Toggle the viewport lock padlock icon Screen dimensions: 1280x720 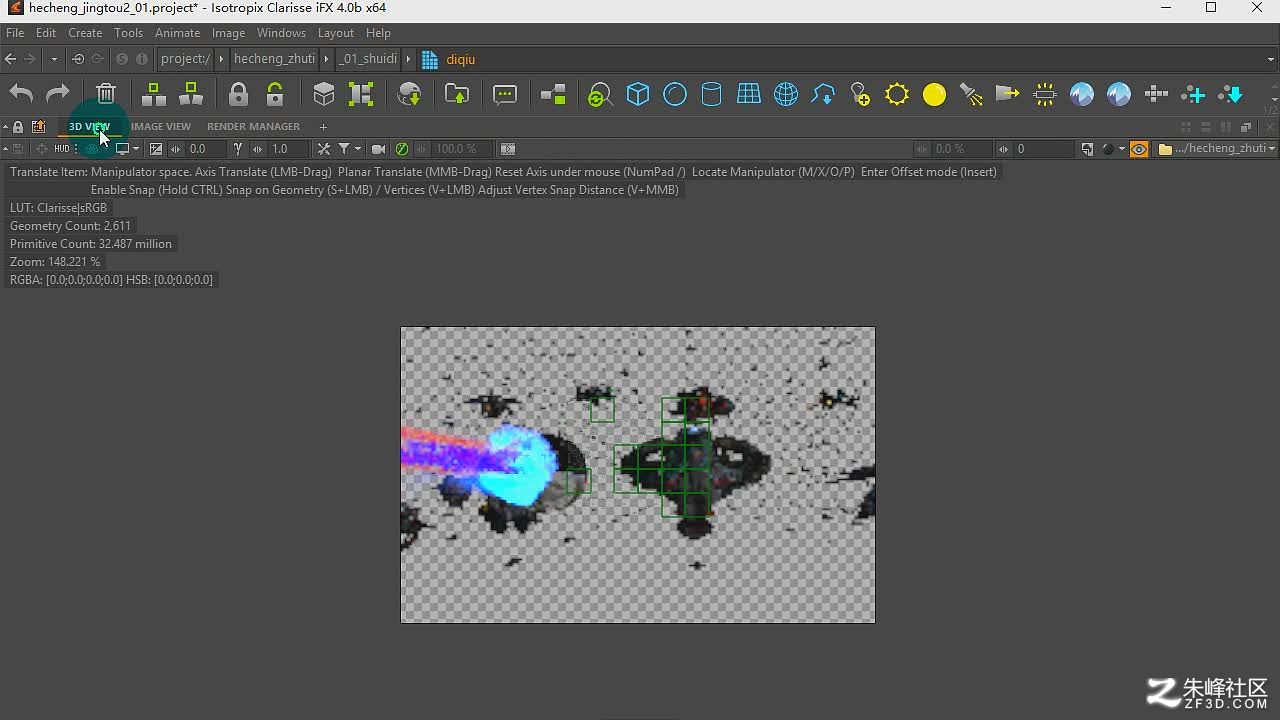tap(18, 127)
